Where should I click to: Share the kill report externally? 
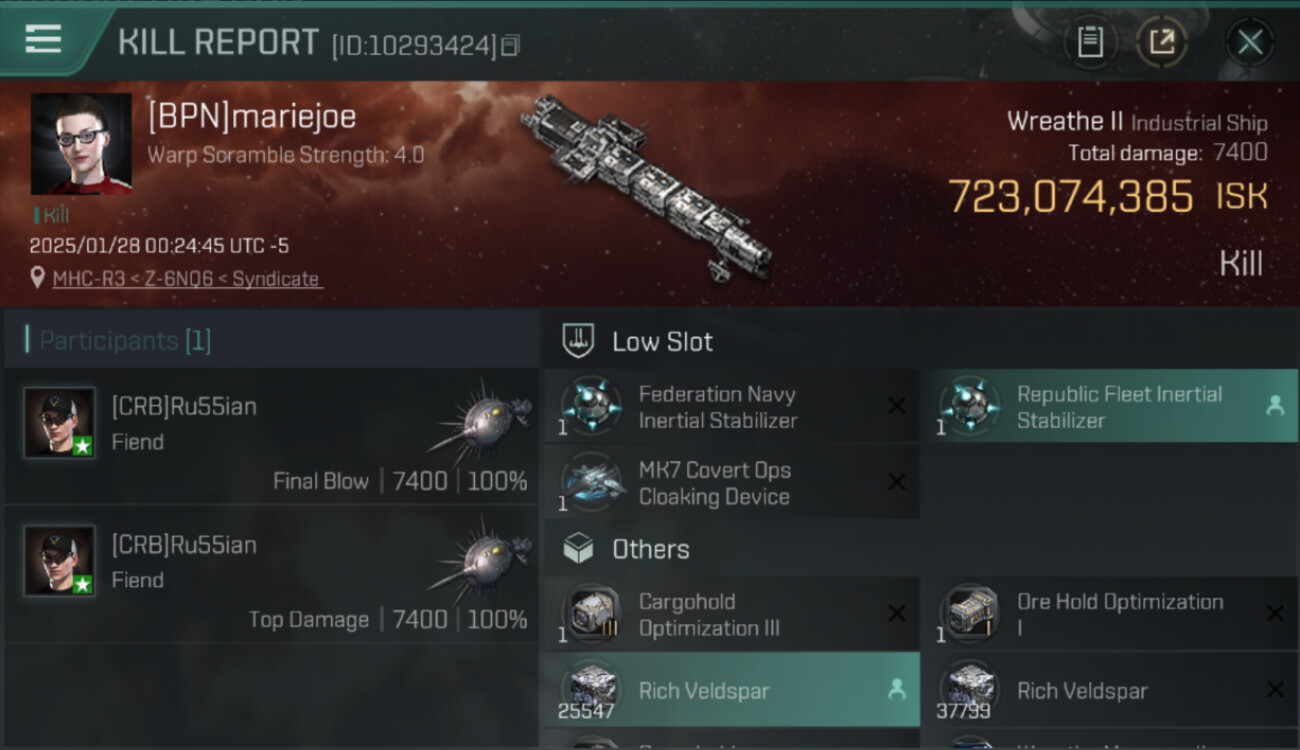(x=1161, y=42)
